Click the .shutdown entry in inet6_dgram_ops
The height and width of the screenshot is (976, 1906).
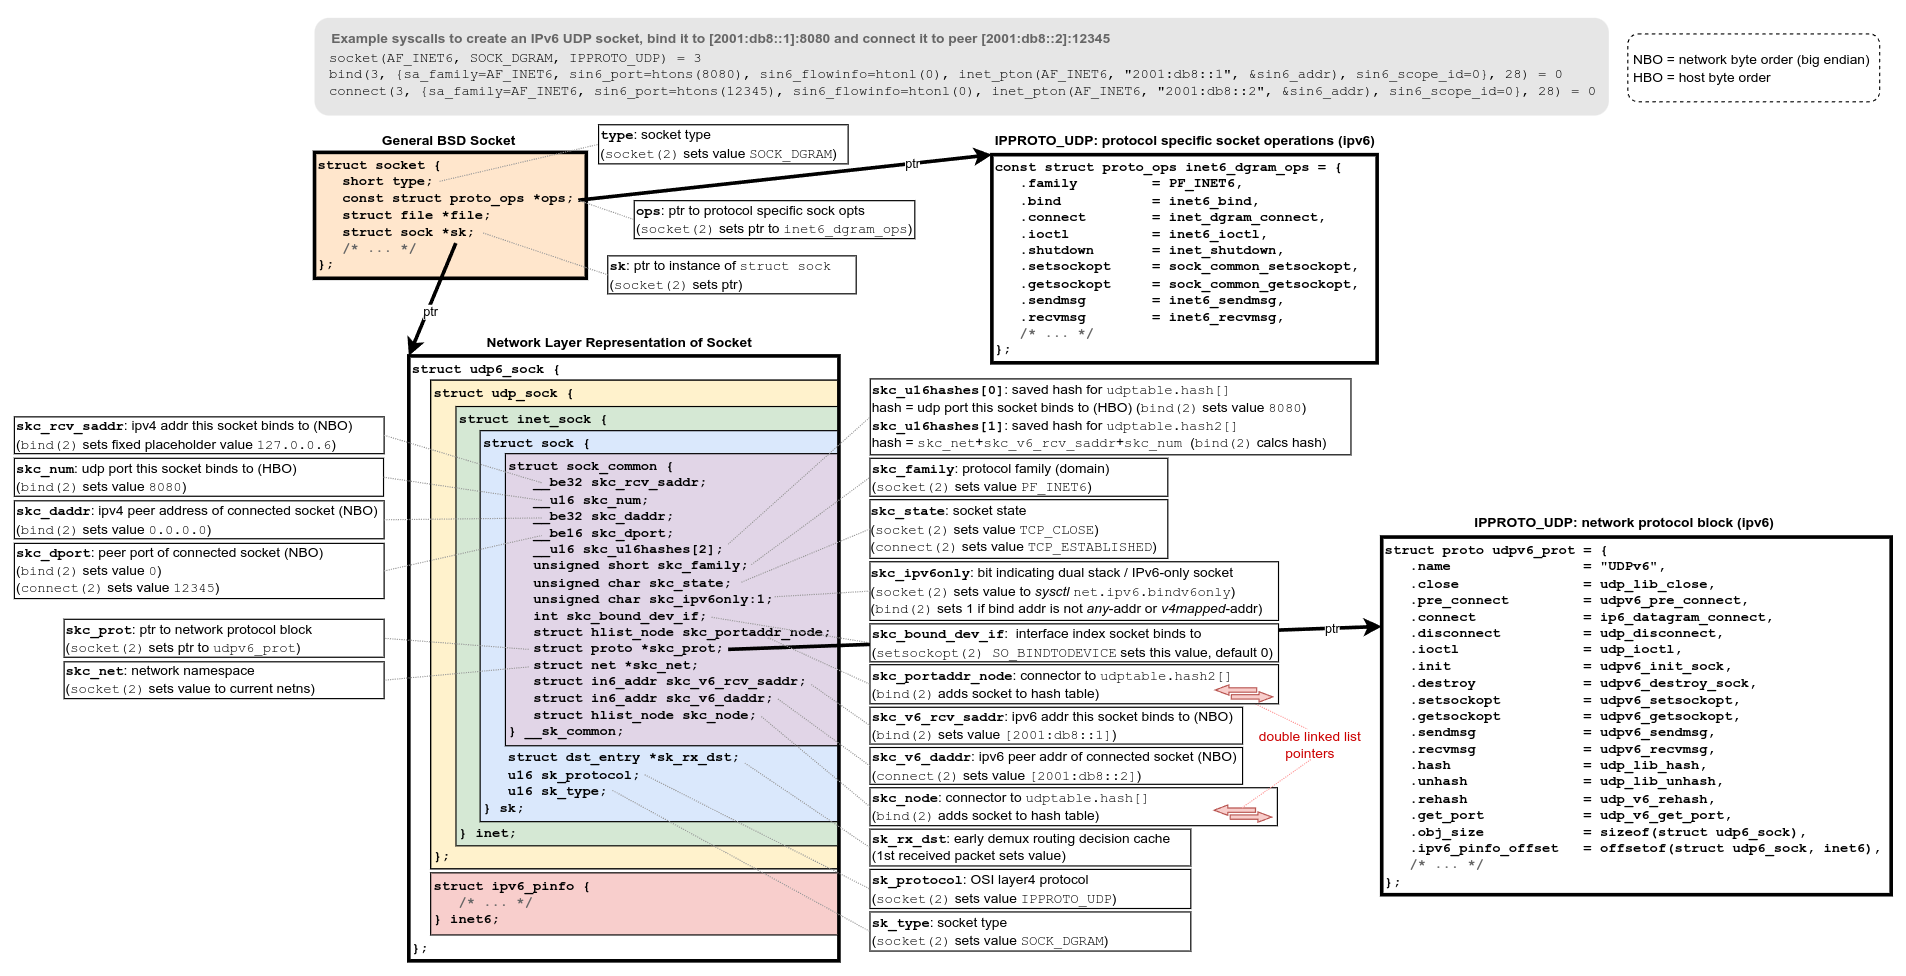point(1060,250)
